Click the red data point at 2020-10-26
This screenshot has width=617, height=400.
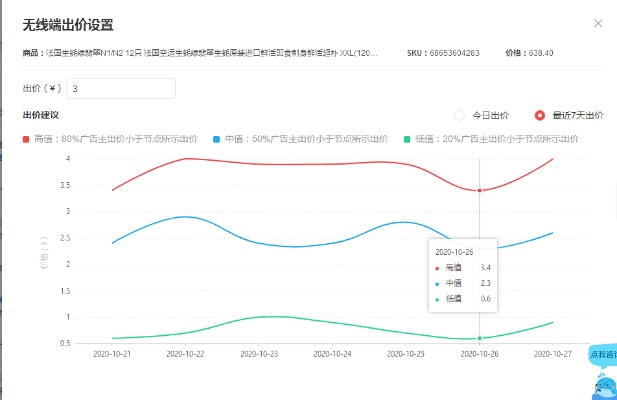click(480, 190)
